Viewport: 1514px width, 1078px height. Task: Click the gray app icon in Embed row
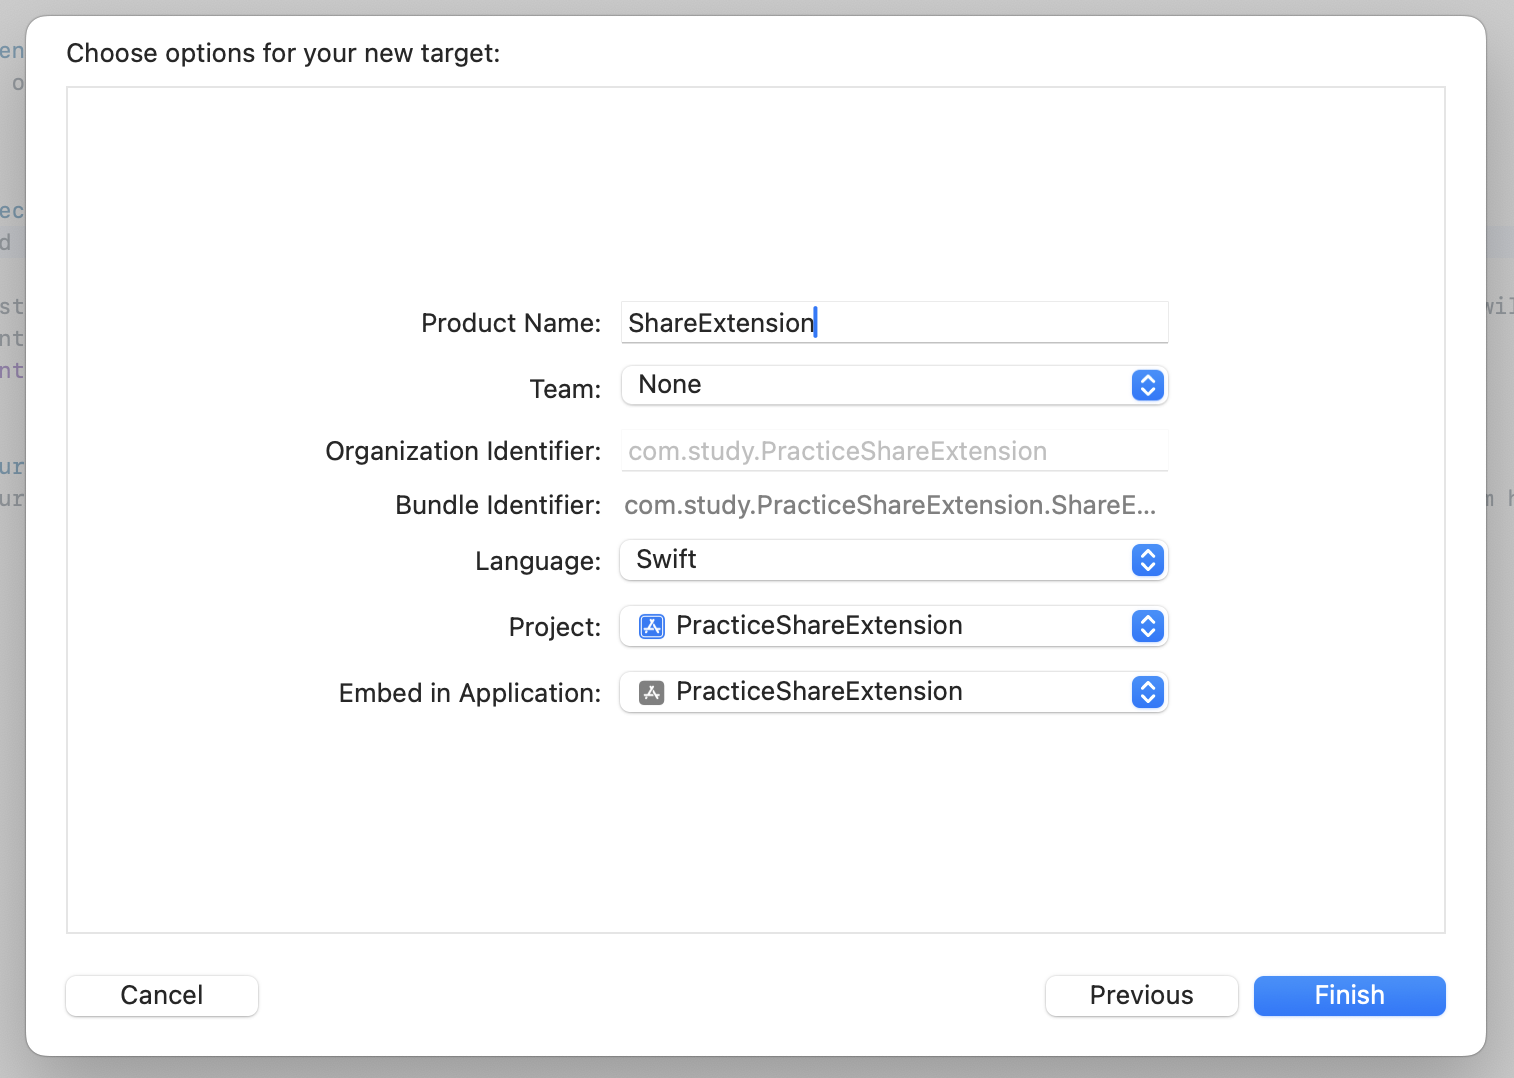click(652, 692)
